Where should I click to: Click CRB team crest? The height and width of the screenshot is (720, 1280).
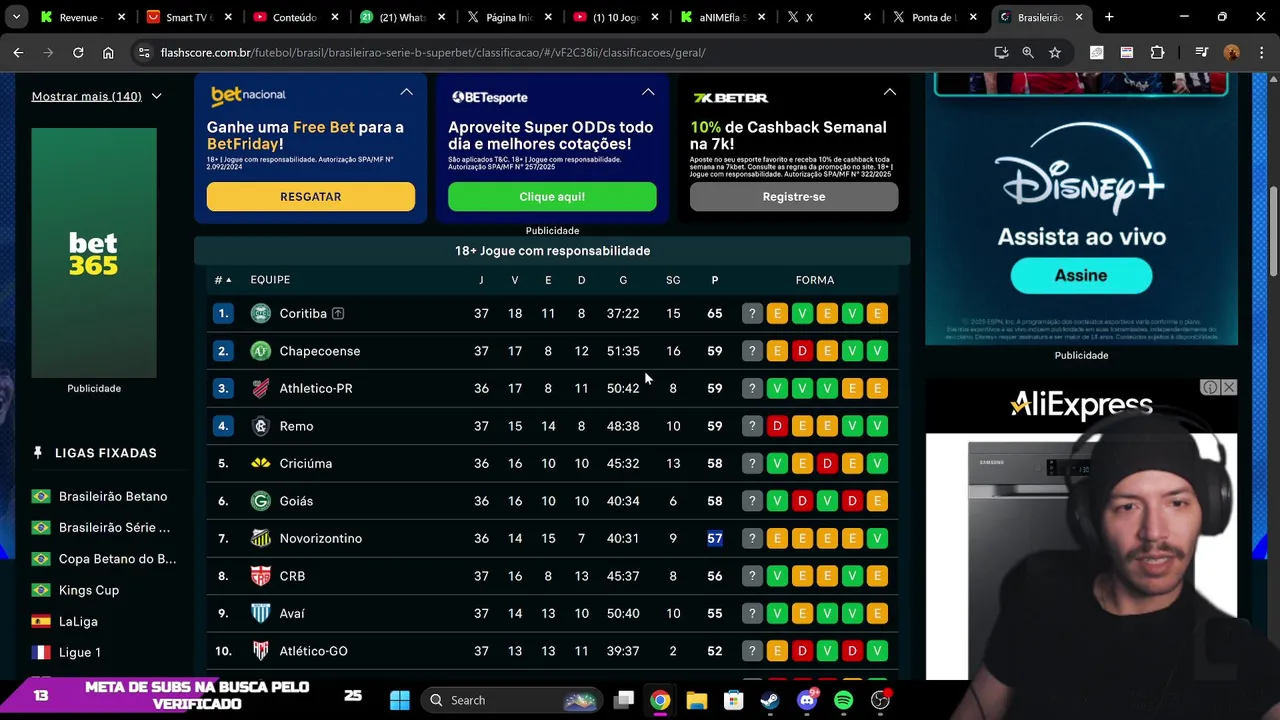(260, 576)
